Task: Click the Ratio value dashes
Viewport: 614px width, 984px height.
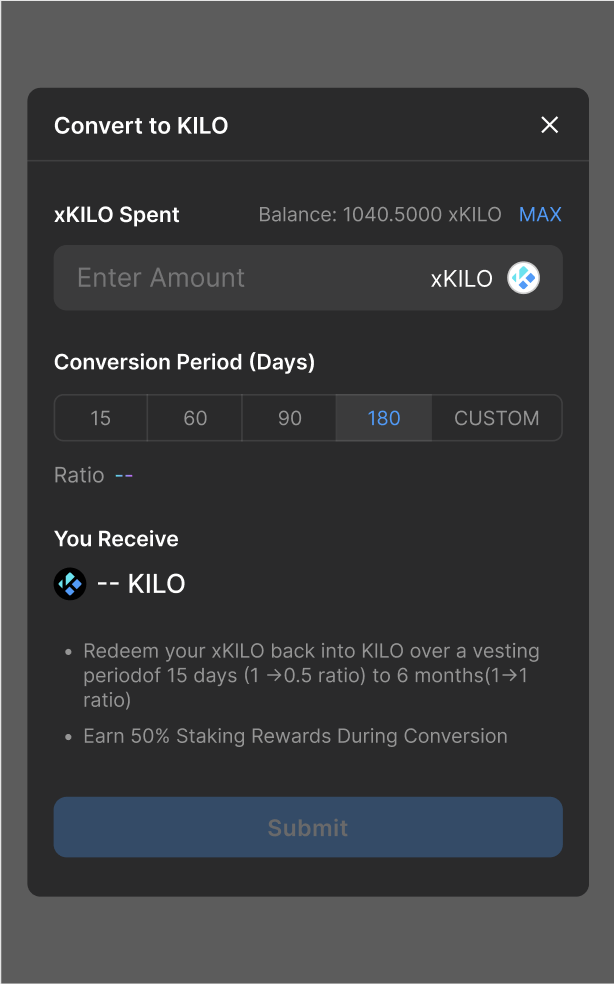Action: [124, 475]
